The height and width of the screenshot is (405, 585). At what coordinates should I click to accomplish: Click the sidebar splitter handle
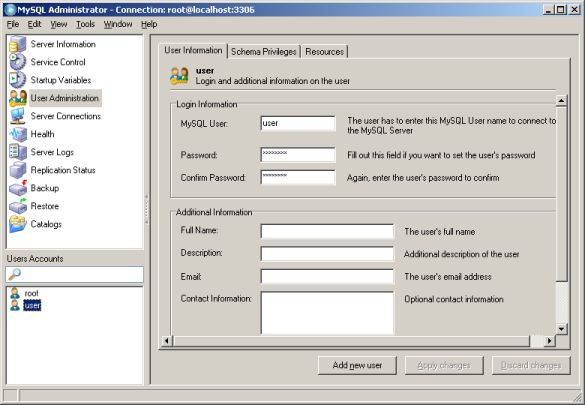point(147,209)
